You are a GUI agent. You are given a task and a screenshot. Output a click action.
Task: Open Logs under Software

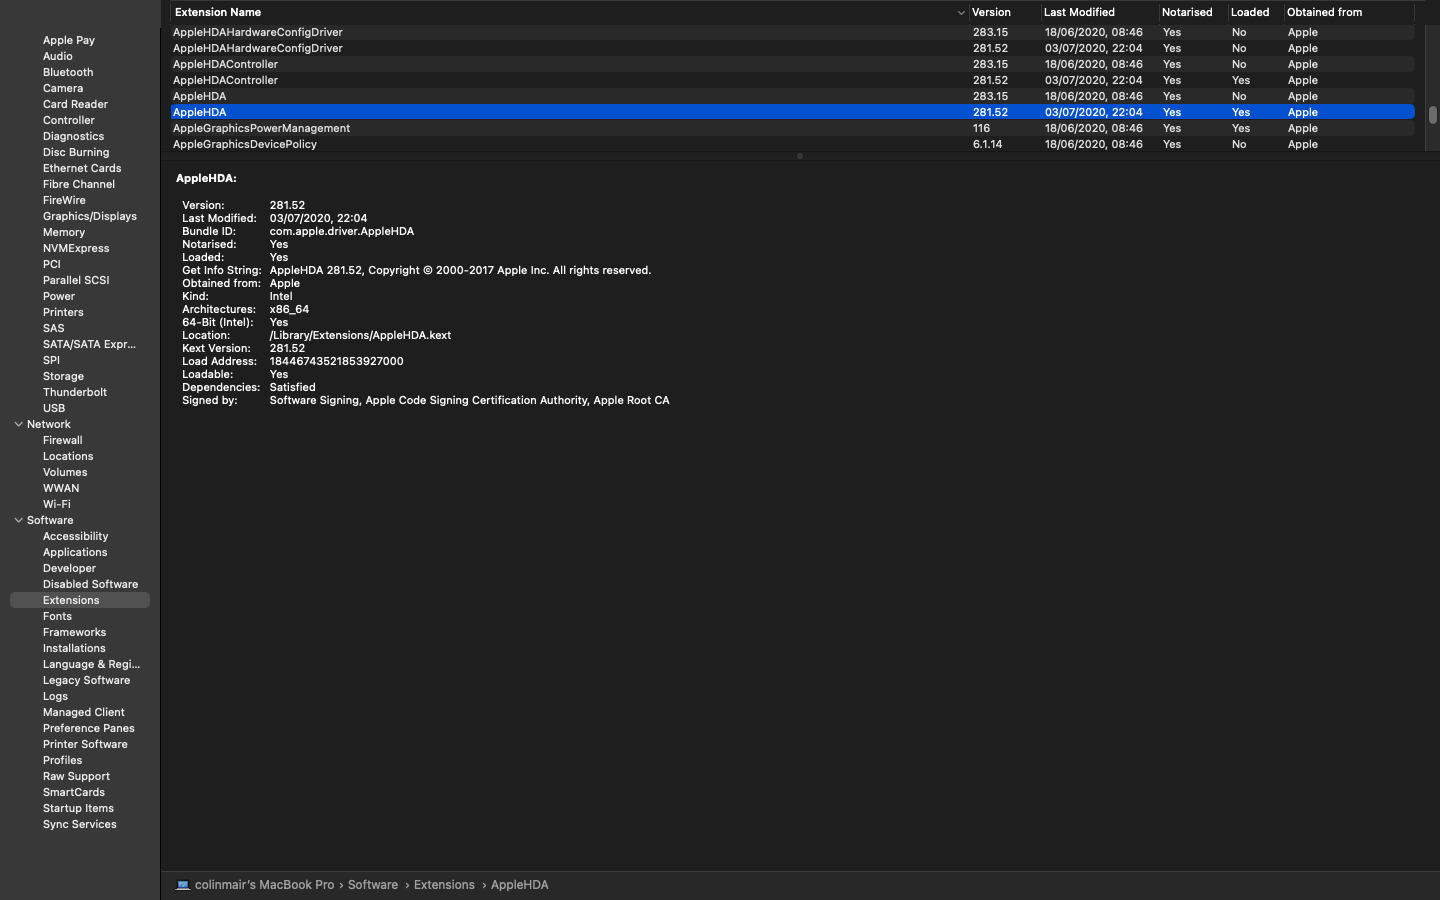click(x=55, y=696)
